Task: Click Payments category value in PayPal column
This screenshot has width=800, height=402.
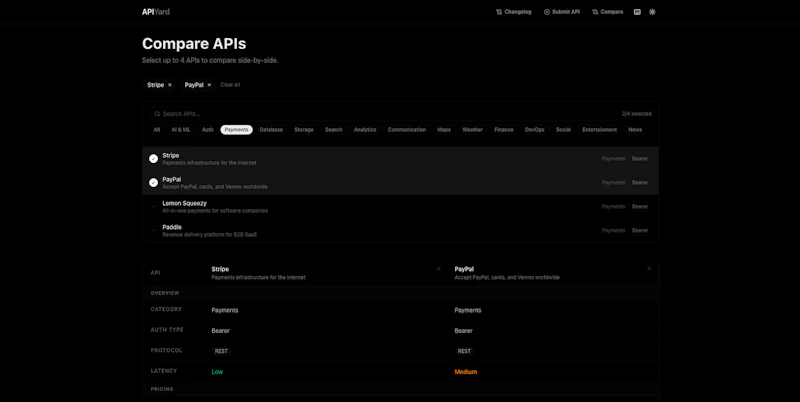Action: point(468,310)
